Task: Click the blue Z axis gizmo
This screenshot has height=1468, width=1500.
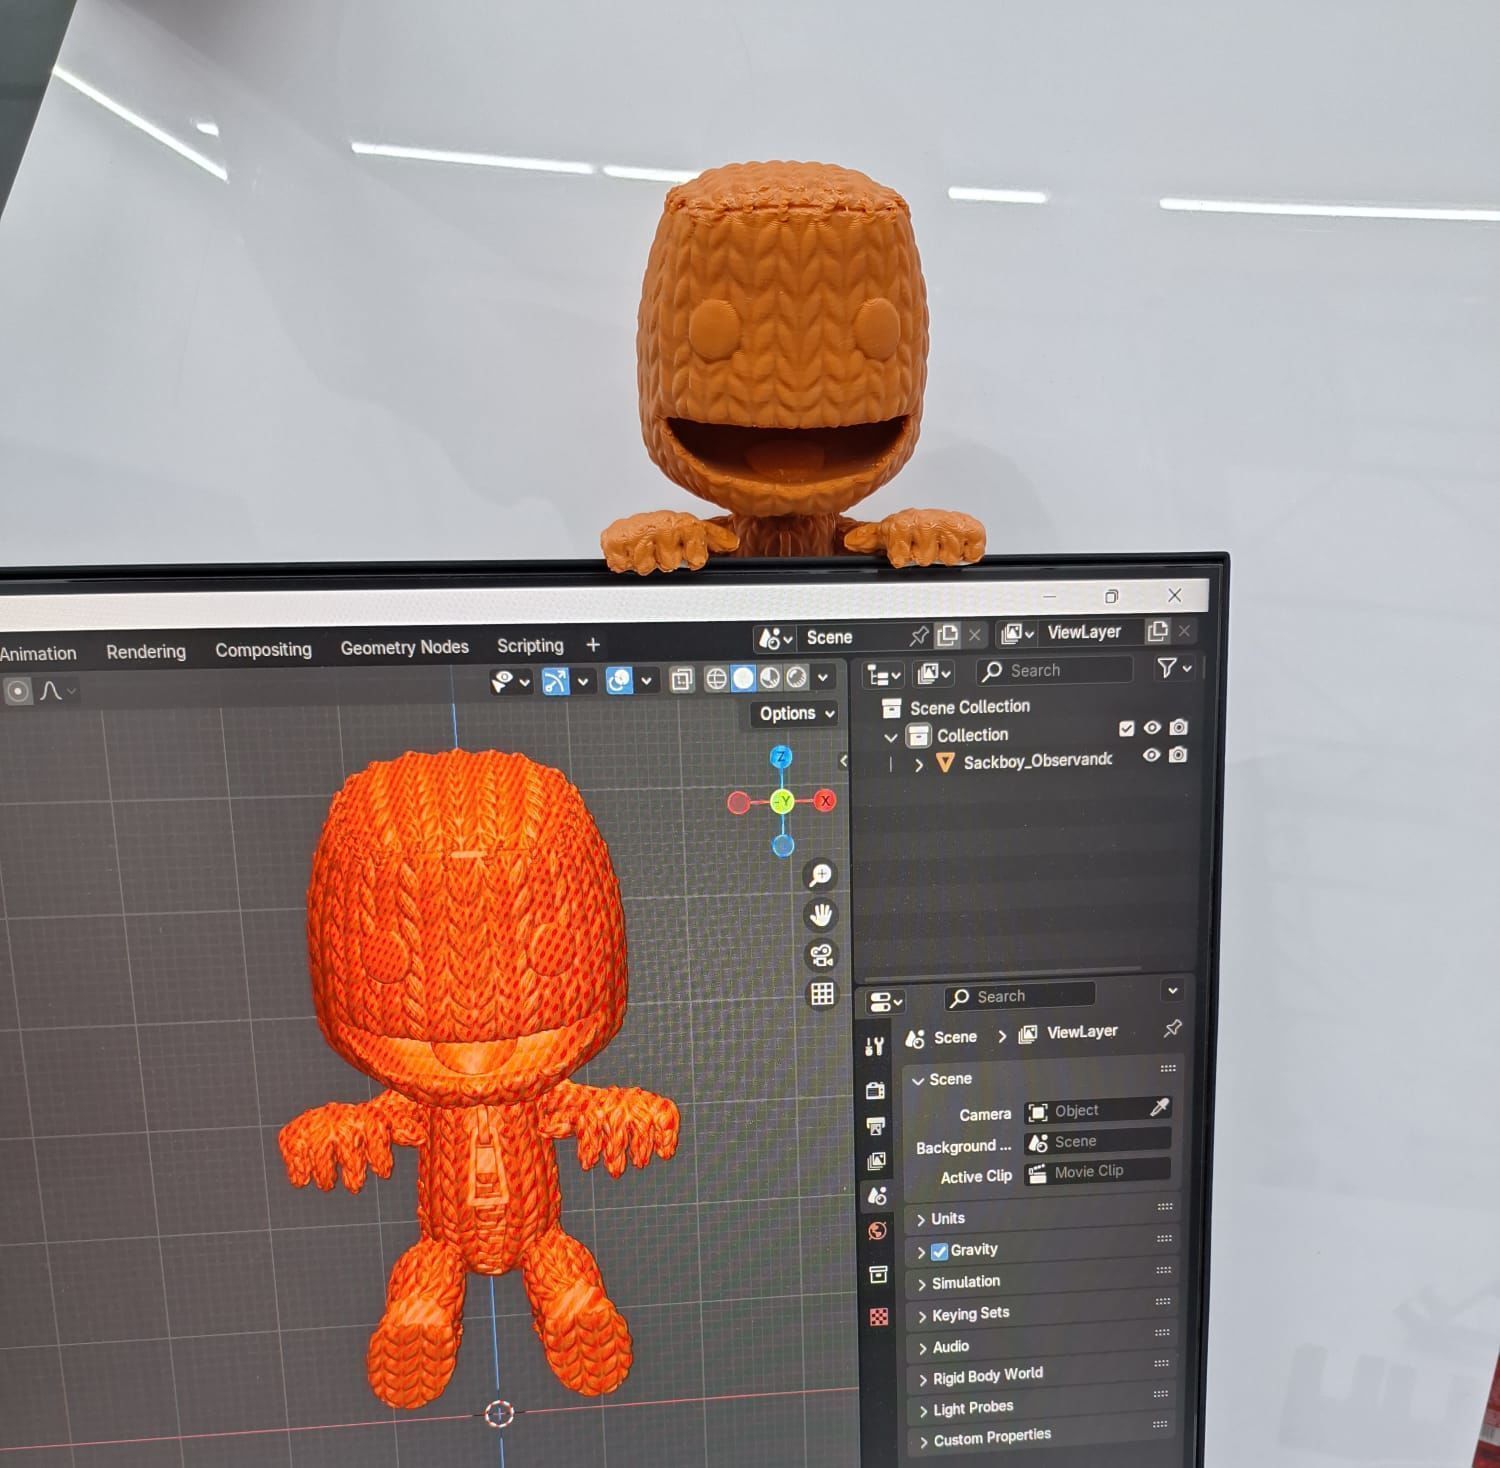Action: click(x=781, y=757)
